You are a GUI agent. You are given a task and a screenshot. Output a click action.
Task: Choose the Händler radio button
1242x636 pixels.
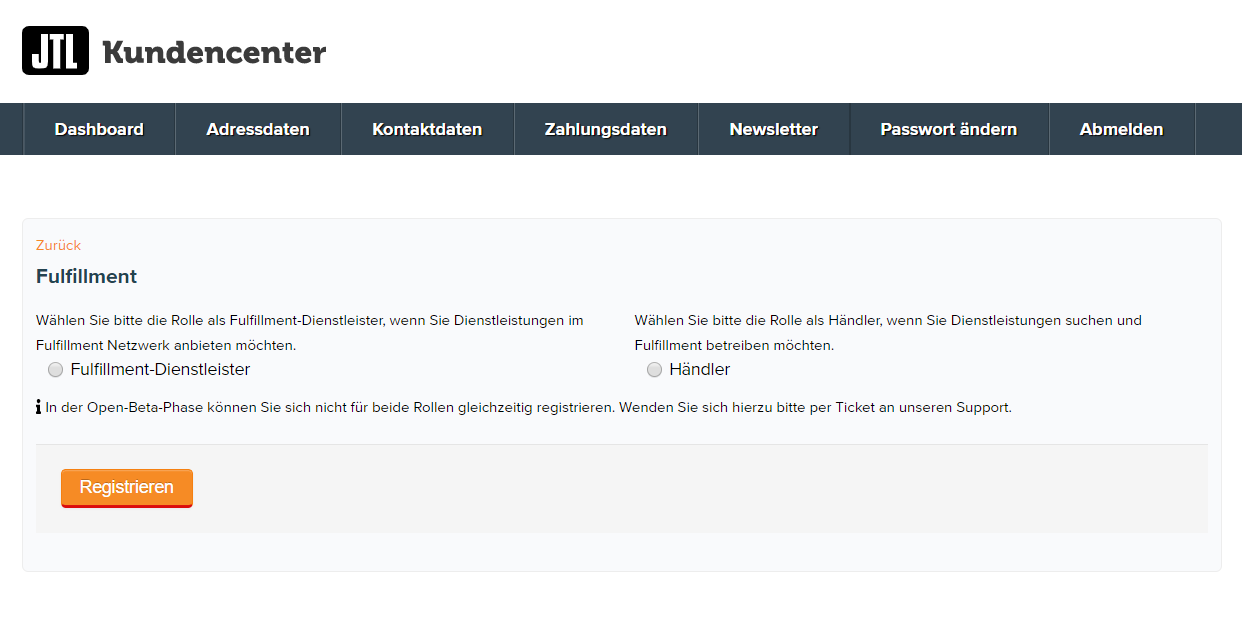pos(655,370)
